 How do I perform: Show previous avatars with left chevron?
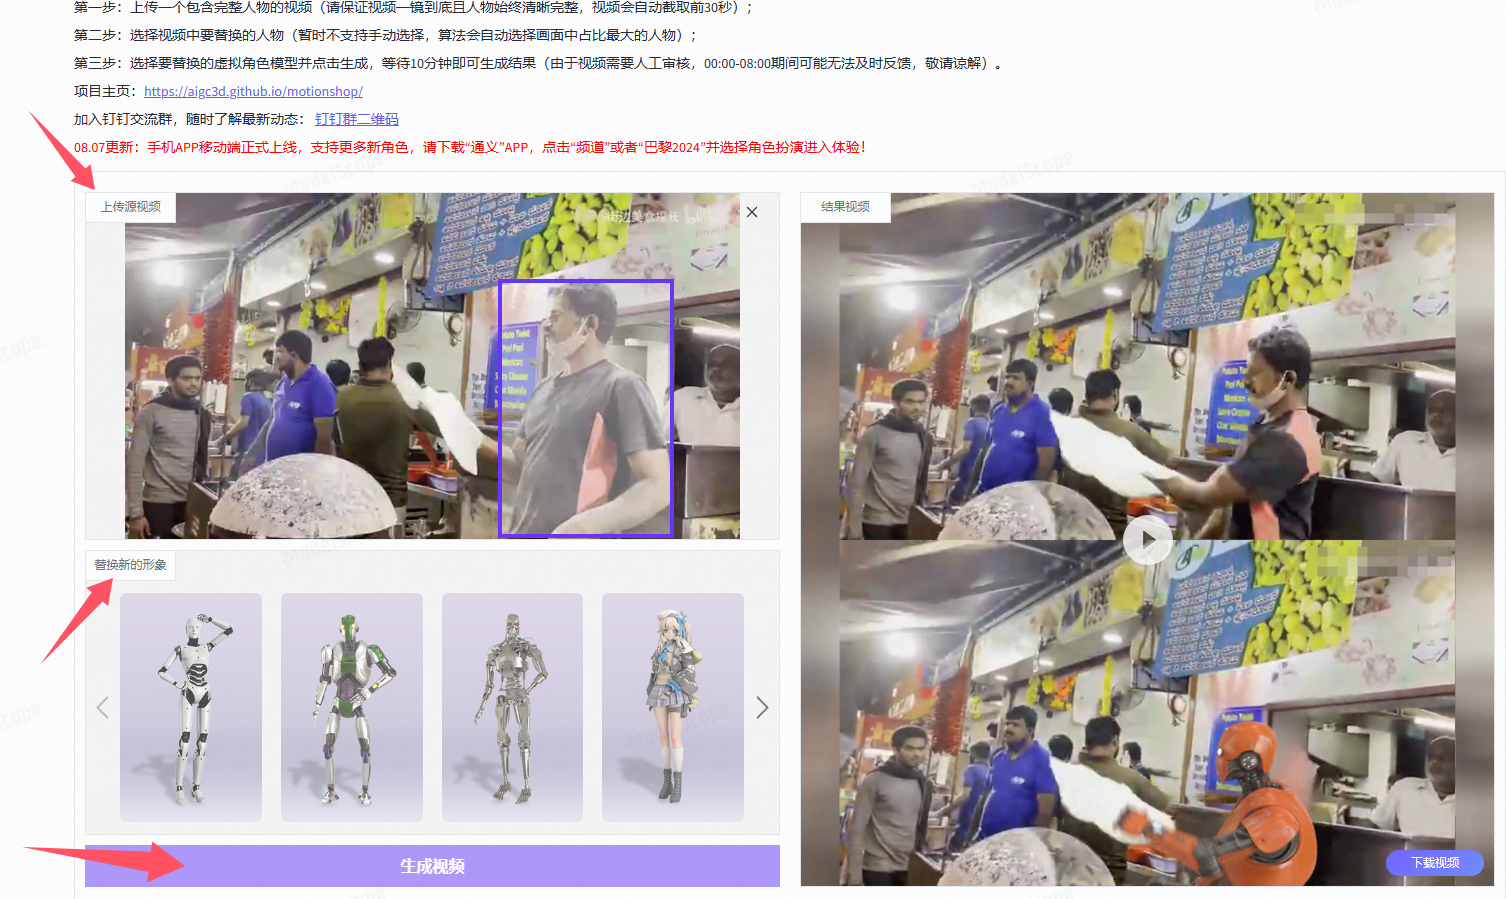pos(102,708)
